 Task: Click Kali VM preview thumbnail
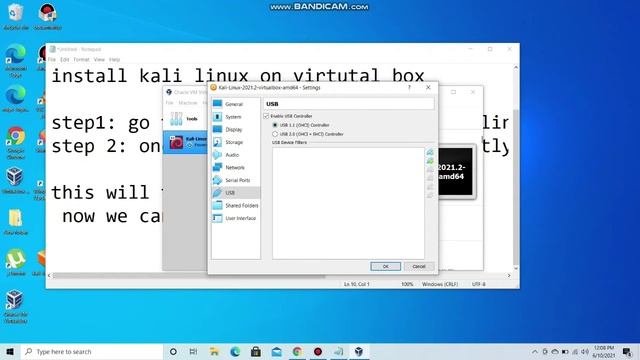[x=455, y=172]
